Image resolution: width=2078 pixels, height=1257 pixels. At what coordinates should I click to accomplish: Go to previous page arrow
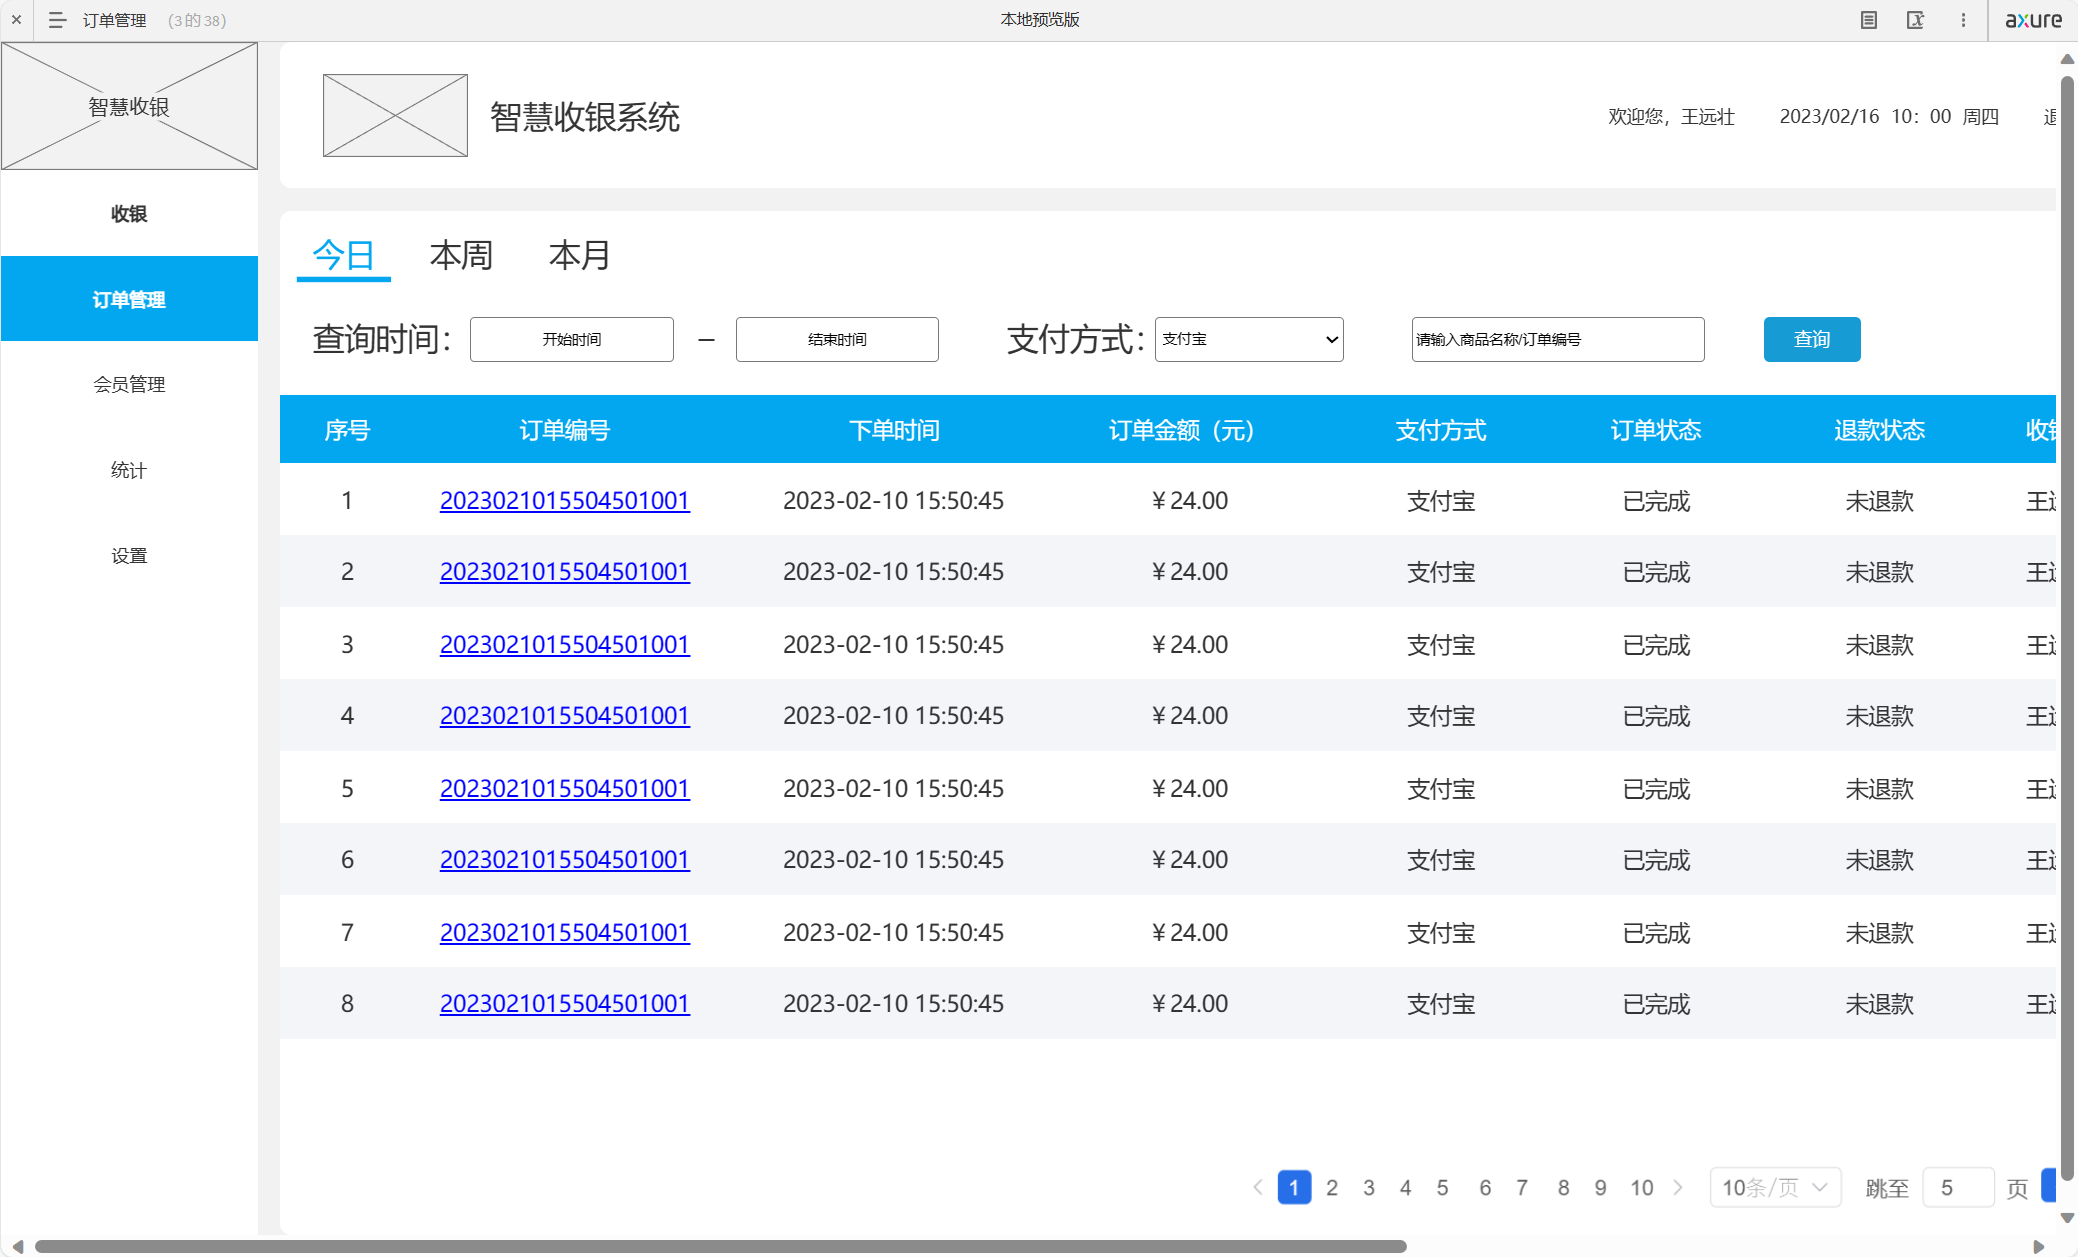coord(1258,1187)
